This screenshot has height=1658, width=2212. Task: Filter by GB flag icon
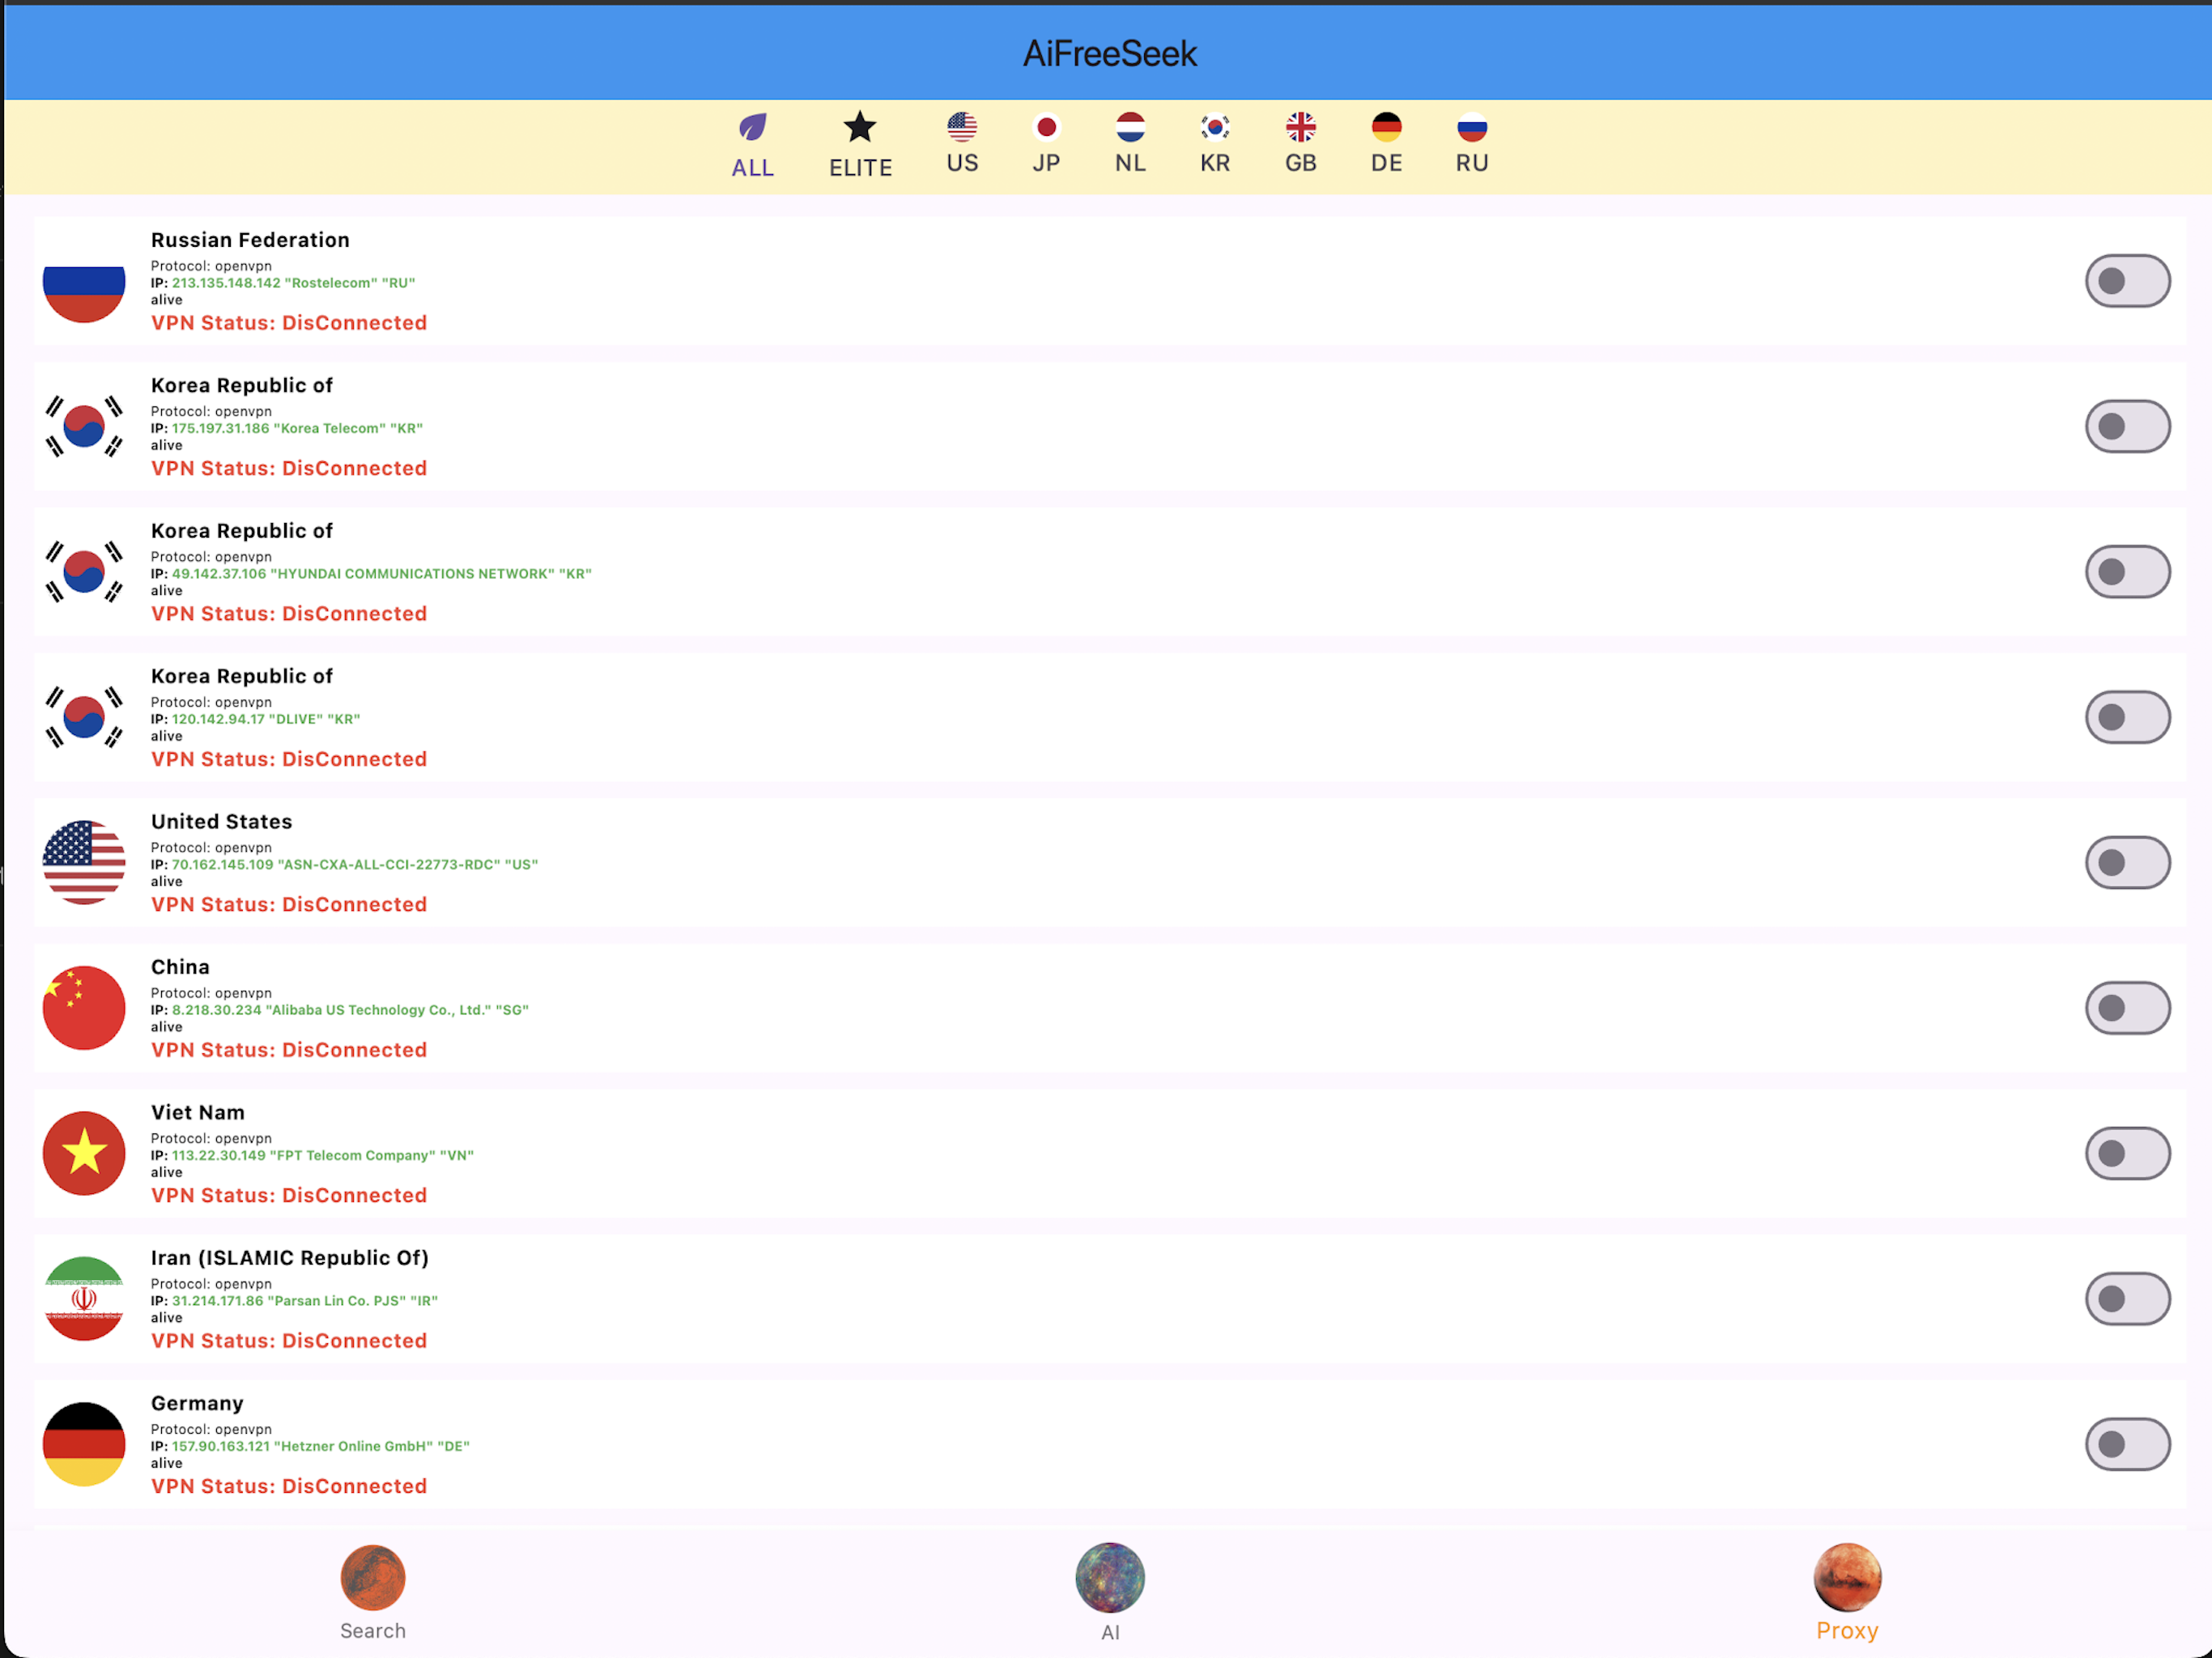coord(1301,127)
